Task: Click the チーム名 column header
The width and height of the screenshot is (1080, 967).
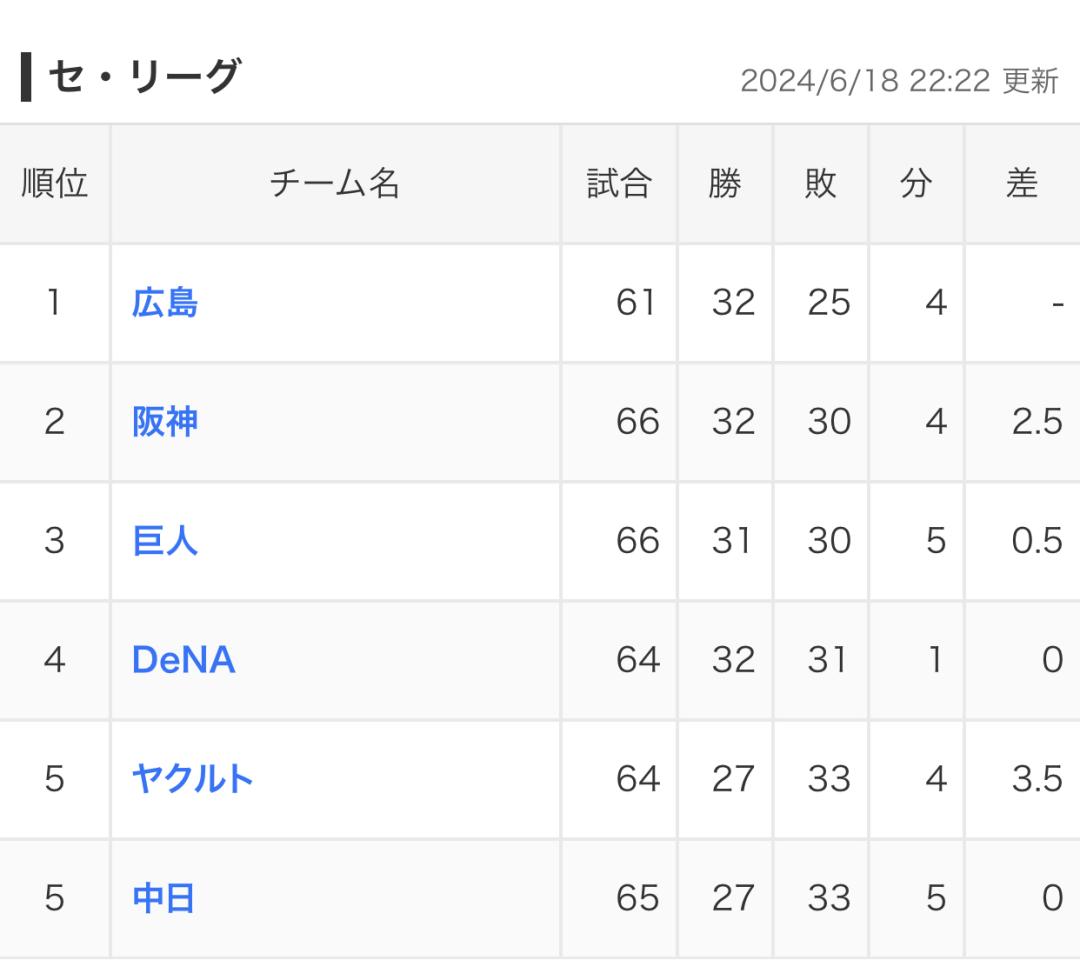Action: coord(335,184)
